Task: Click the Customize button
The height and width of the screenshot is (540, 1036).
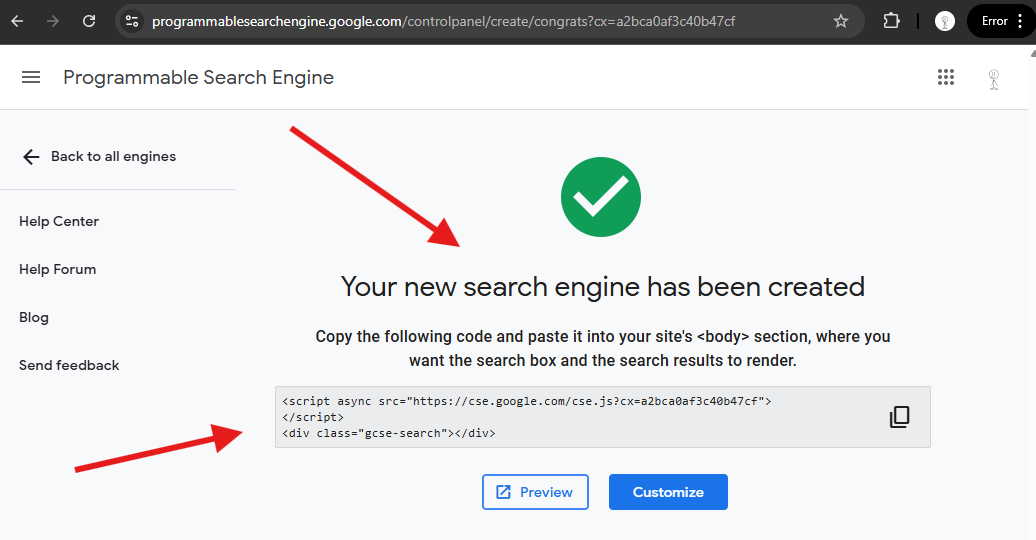Action: pos(668,492)
